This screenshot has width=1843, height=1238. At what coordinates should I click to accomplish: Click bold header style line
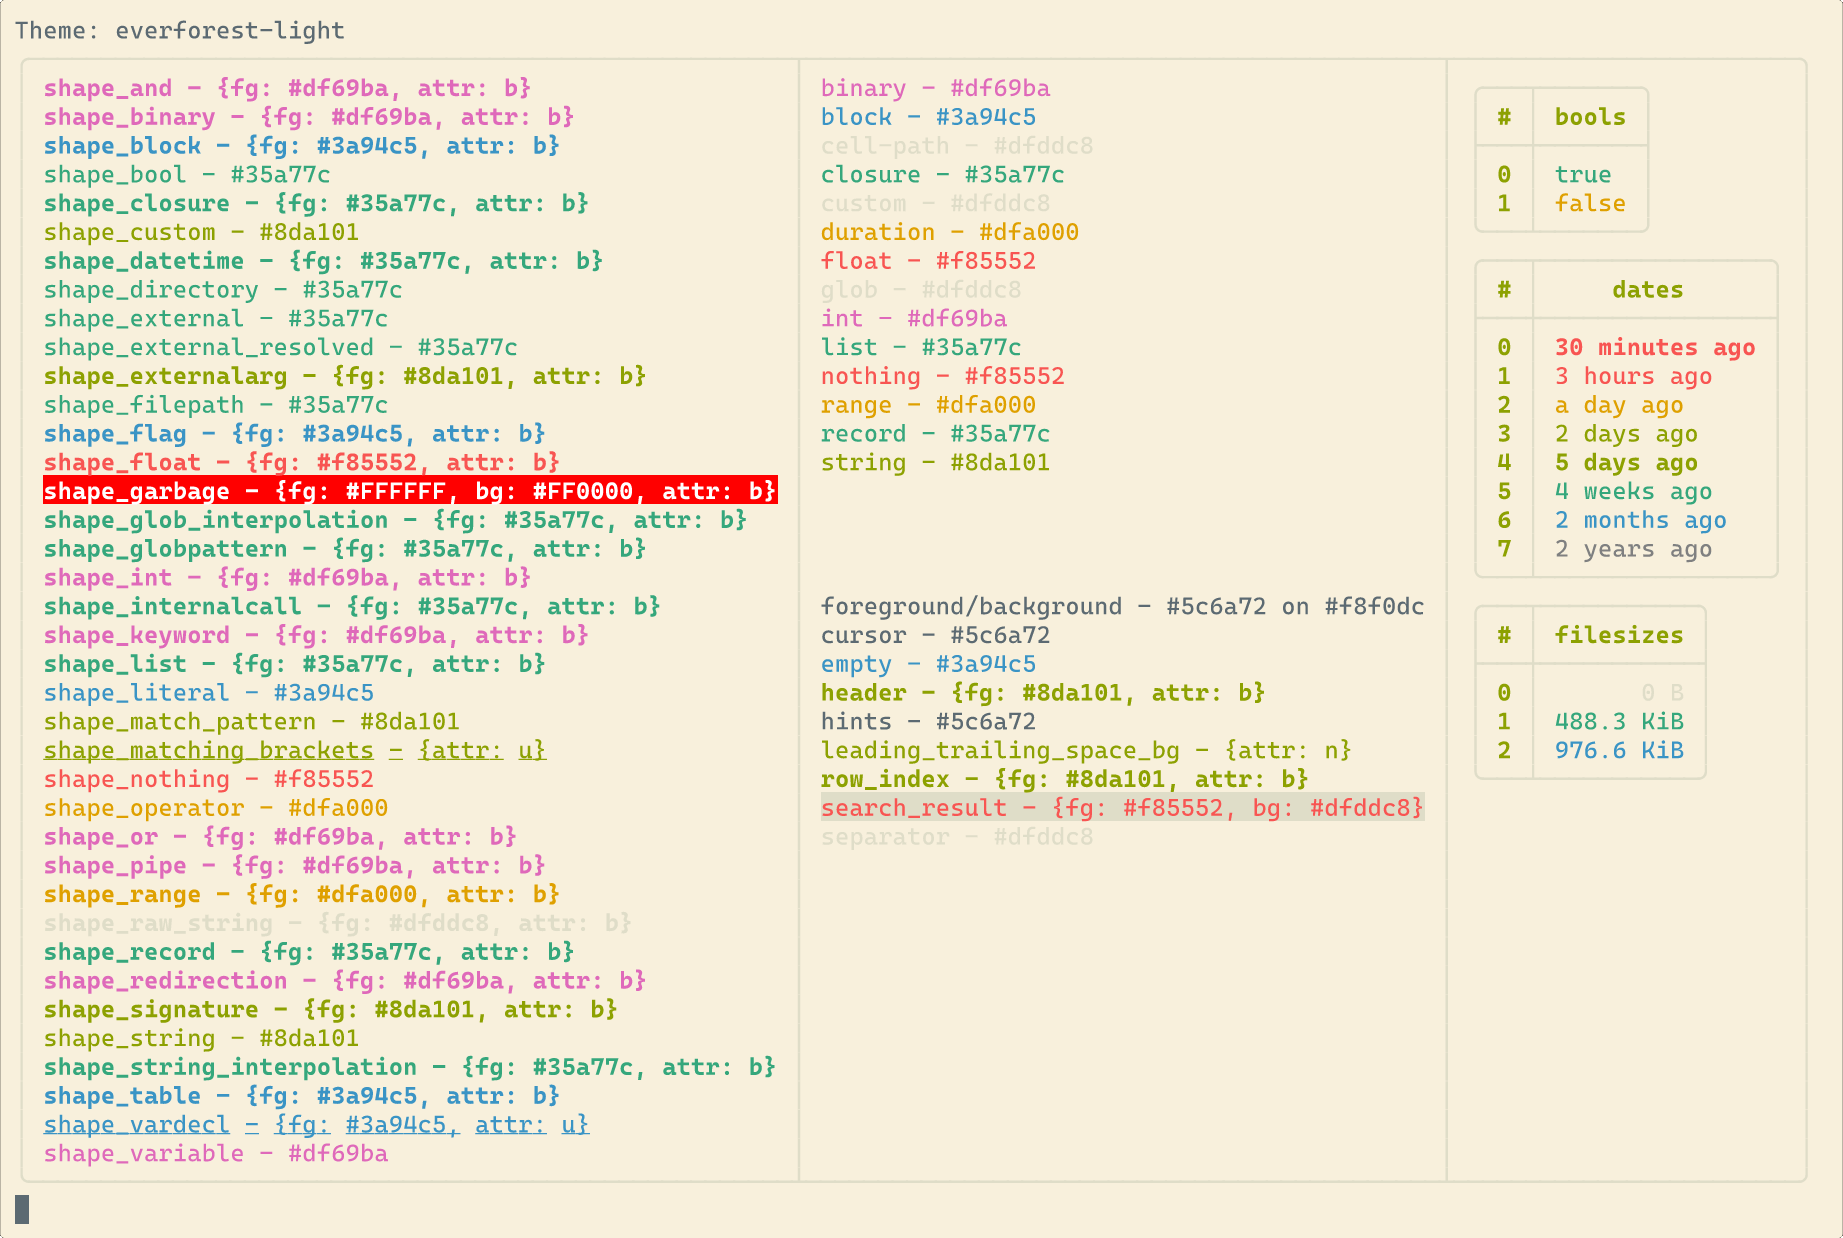pyautogui.click(x=1043, y=694)
